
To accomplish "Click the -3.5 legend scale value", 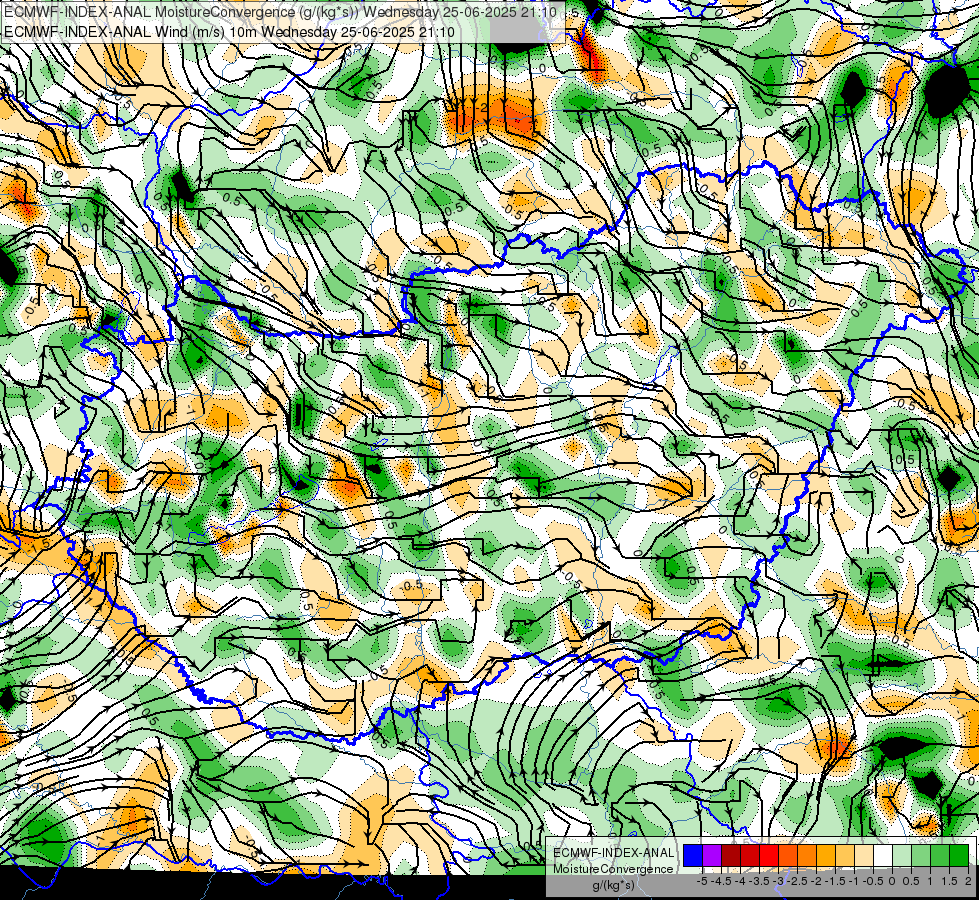I will point(759,881).
